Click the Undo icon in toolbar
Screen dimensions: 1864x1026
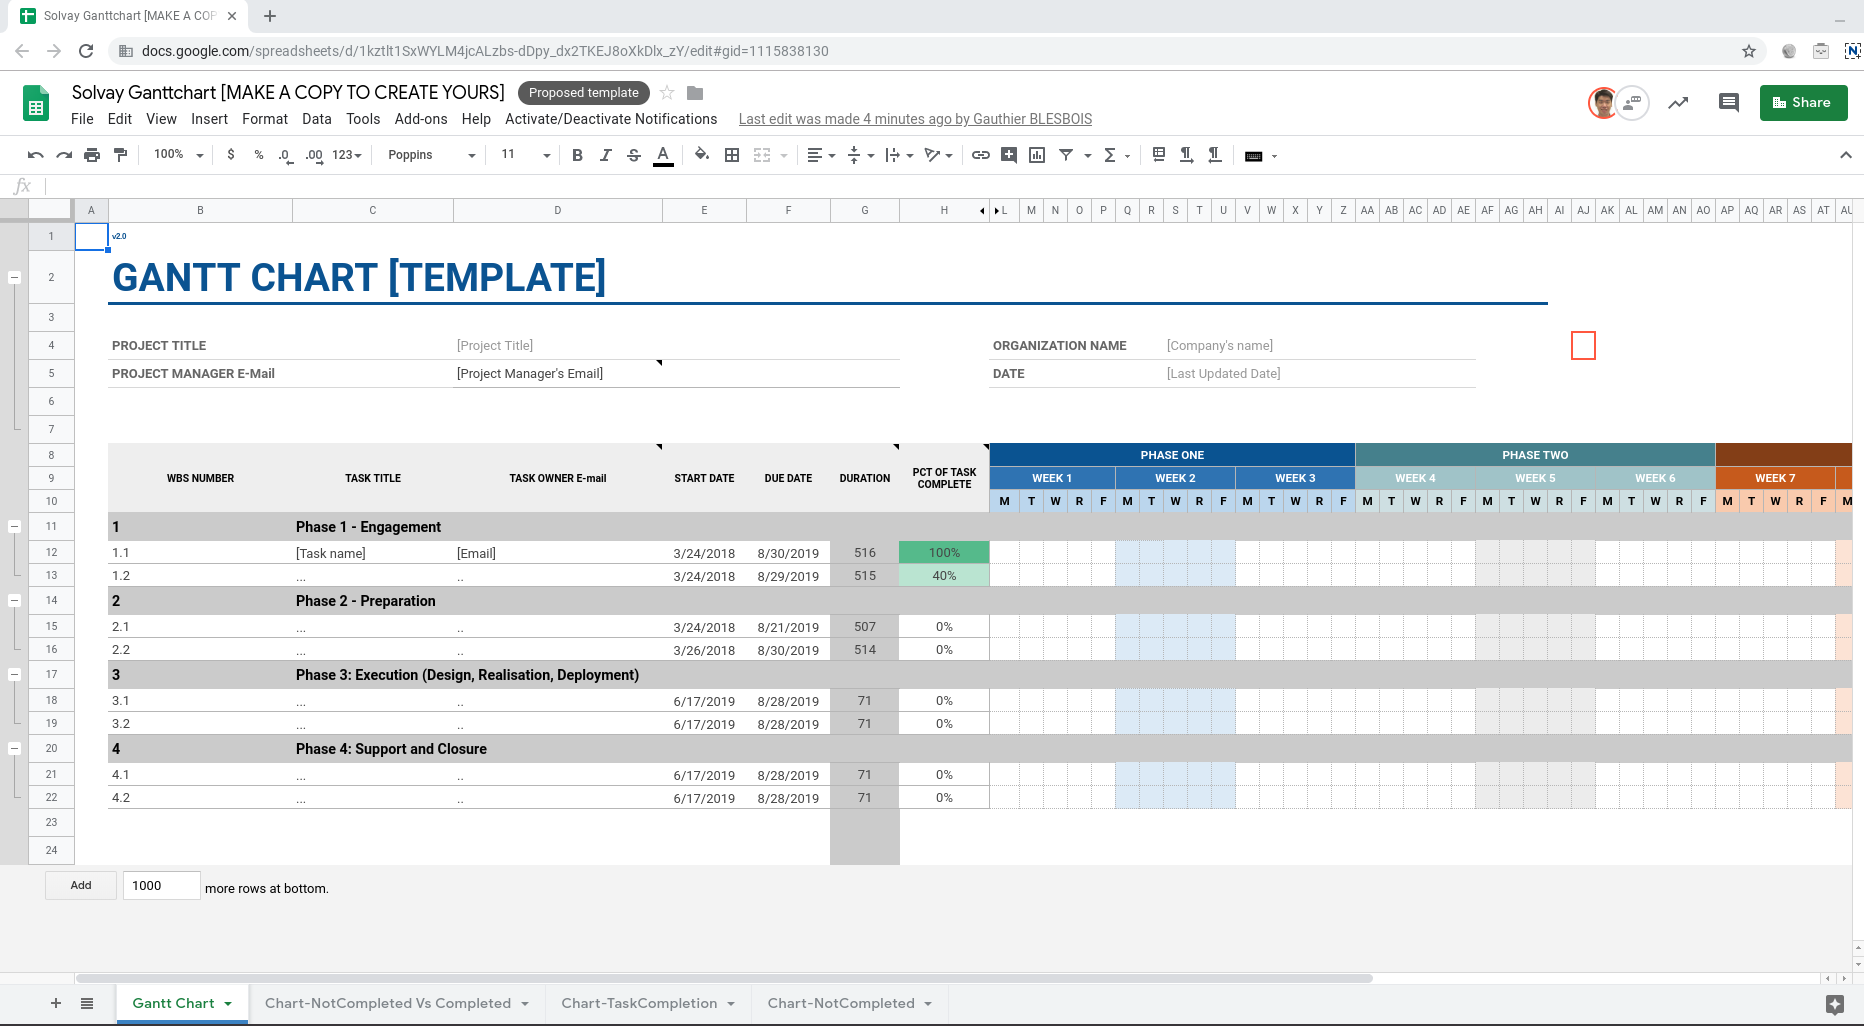36,155
